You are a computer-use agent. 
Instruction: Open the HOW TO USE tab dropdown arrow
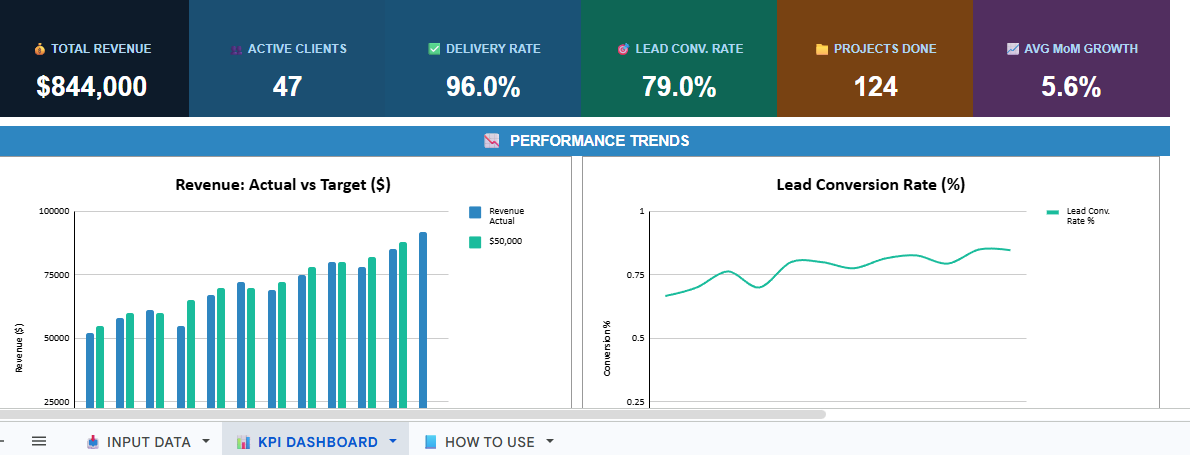pyautogui.click(x=550, y=441)
